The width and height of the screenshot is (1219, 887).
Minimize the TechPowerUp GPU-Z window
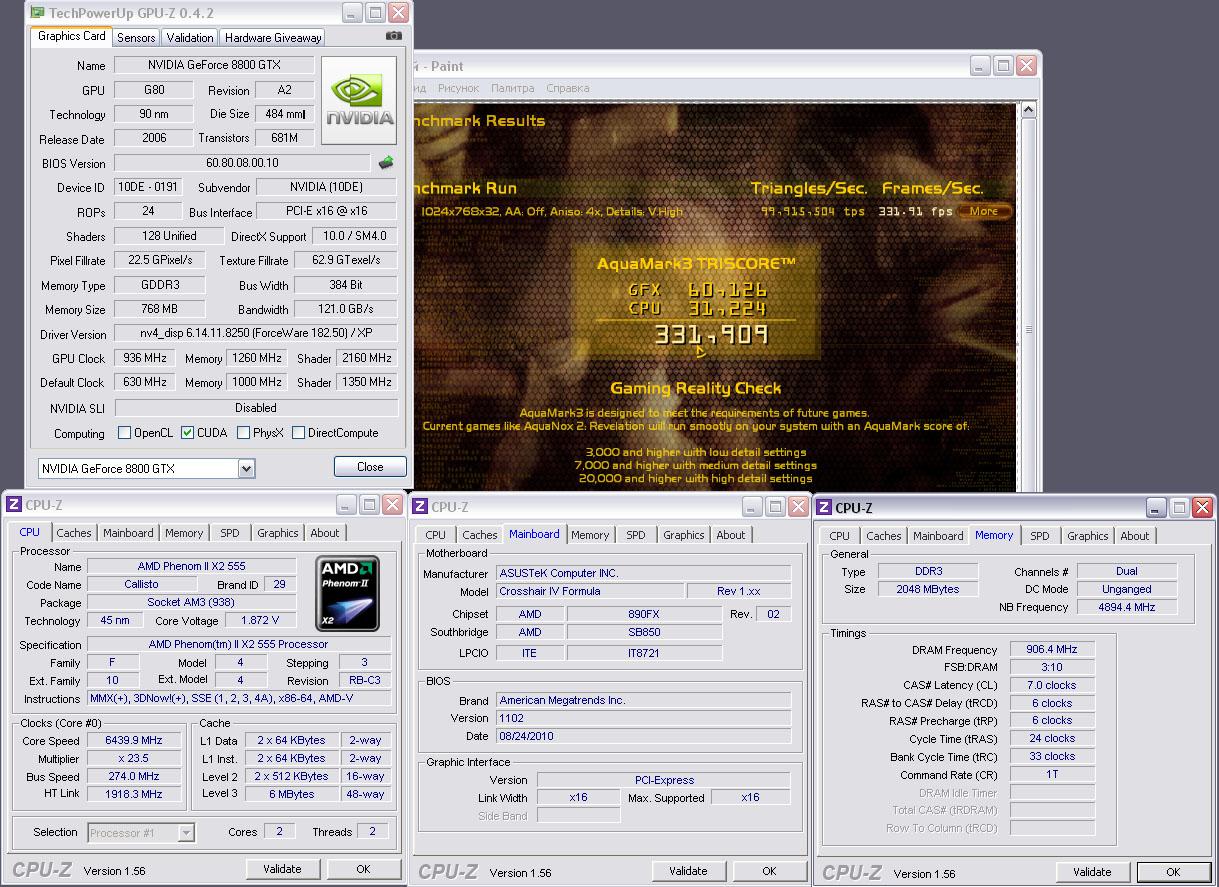(351, 13)
